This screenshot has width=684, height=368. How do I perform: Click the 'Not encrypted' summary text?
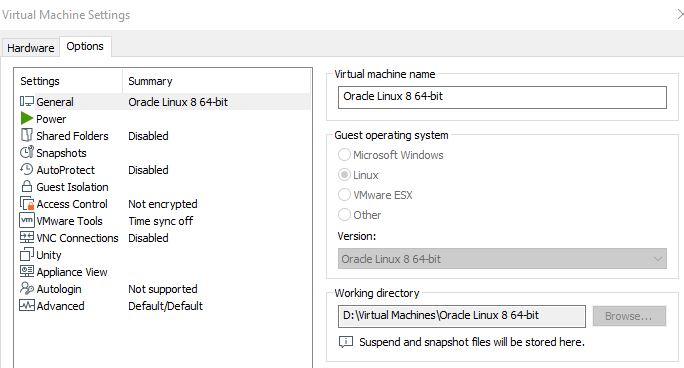tap(163, 204)
